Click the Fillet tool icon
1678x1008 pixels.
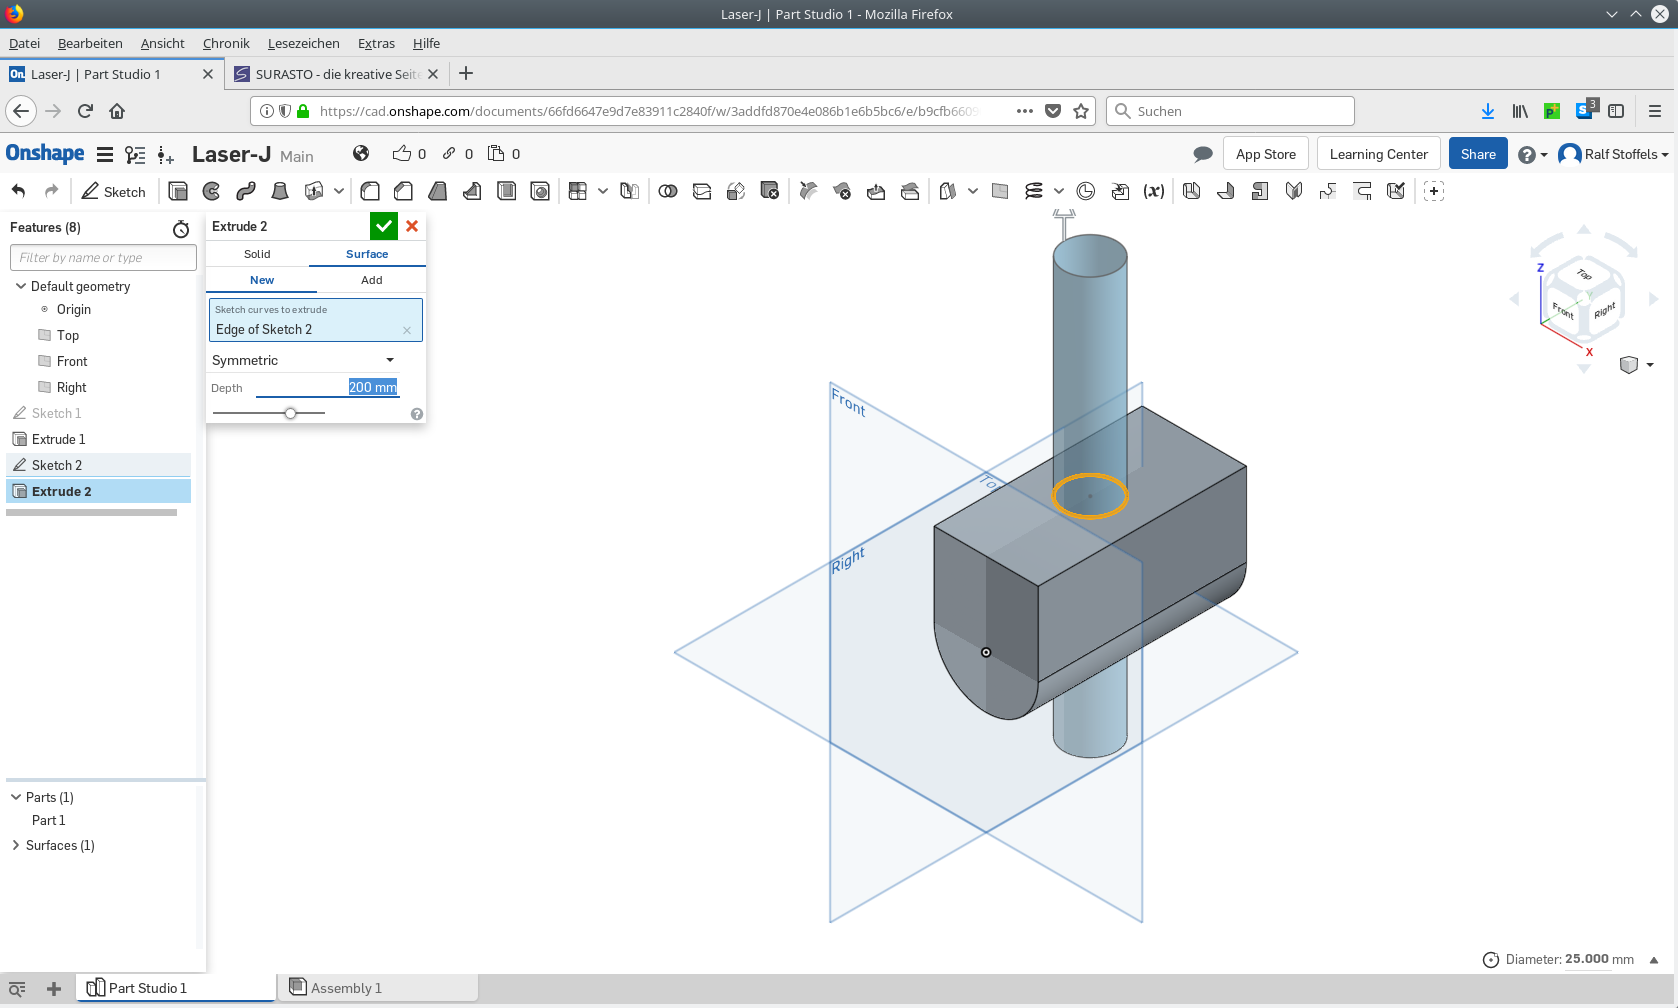click(x=370, y=191)
